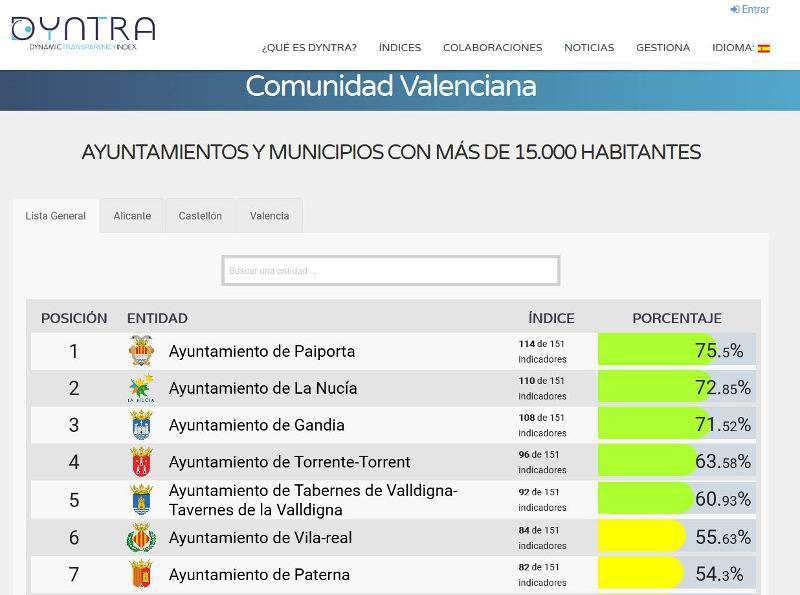Open Ayuntamiento de La Nucía entry
The width and height of the screenshot is (800, 595).
pyautogui.click(x=263, y=388)
